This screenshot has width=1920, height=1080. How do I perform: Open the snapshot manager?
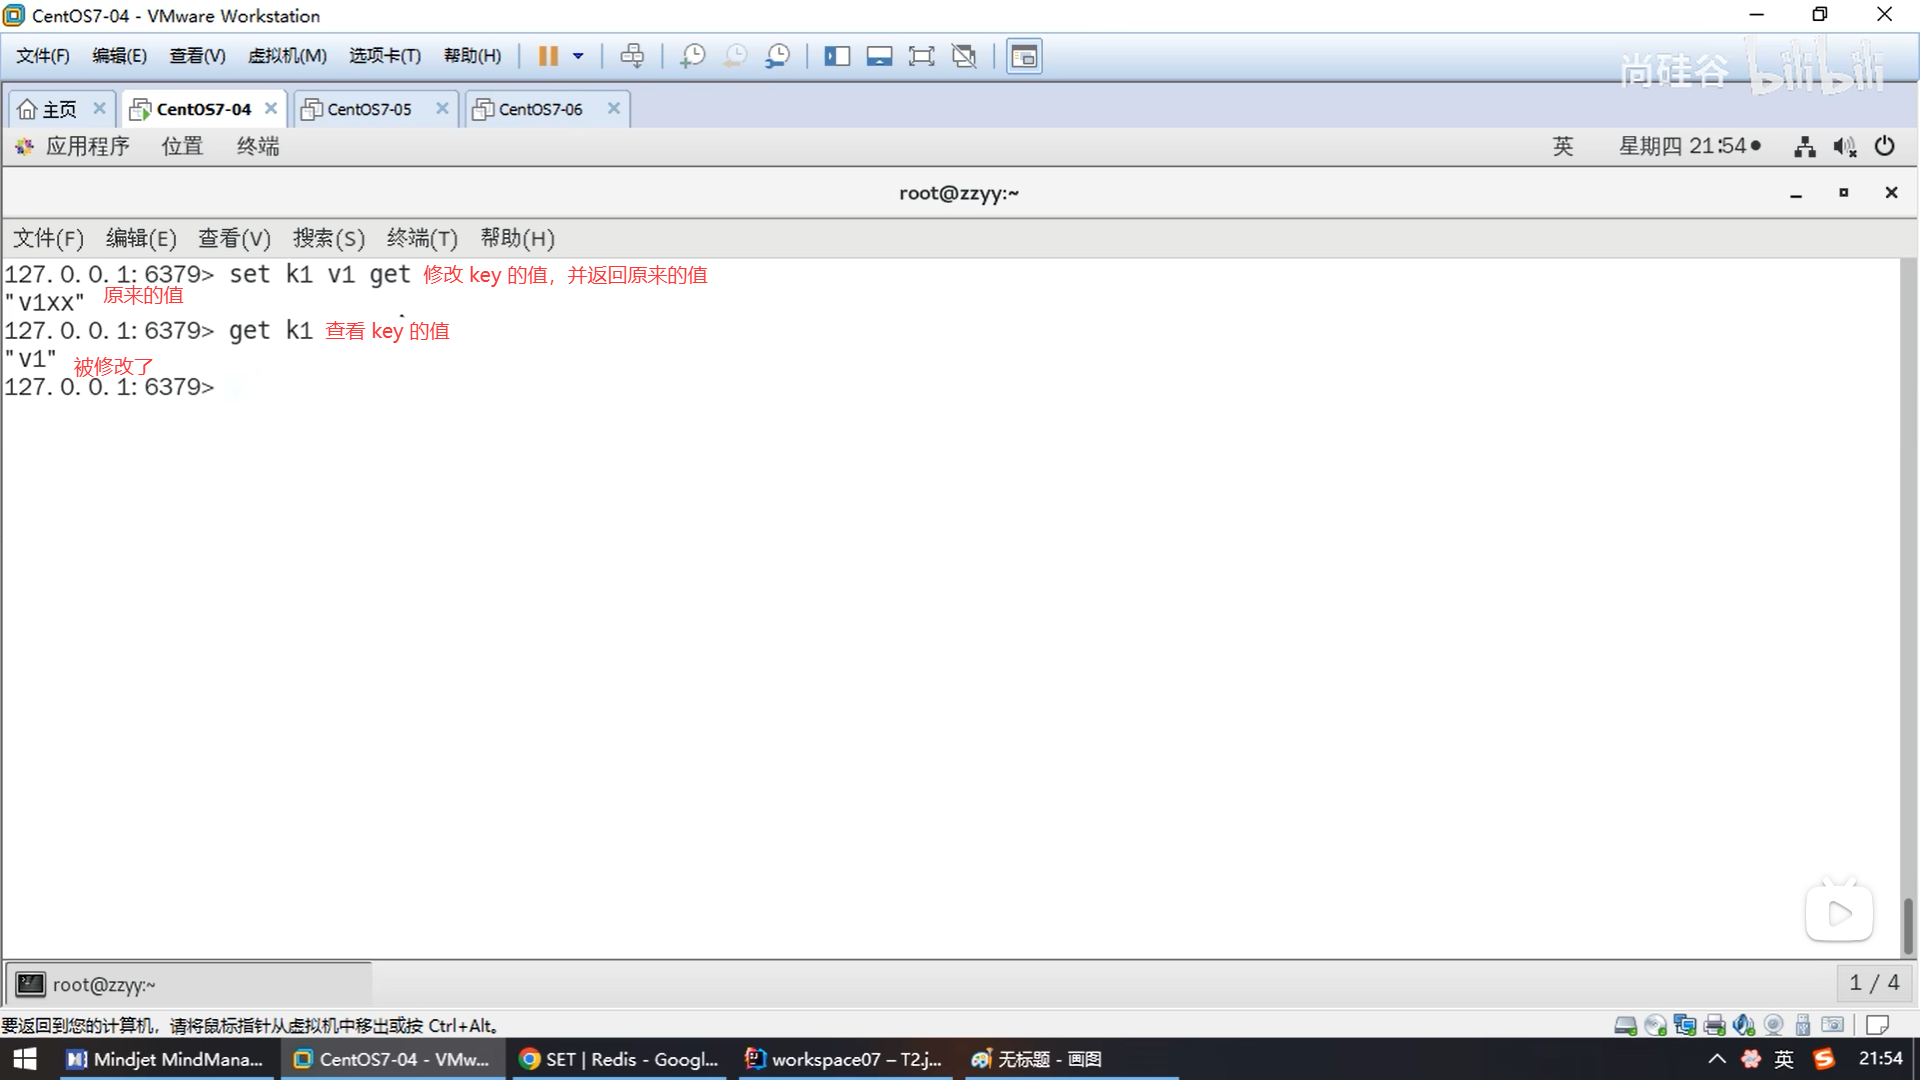(777, 56)
